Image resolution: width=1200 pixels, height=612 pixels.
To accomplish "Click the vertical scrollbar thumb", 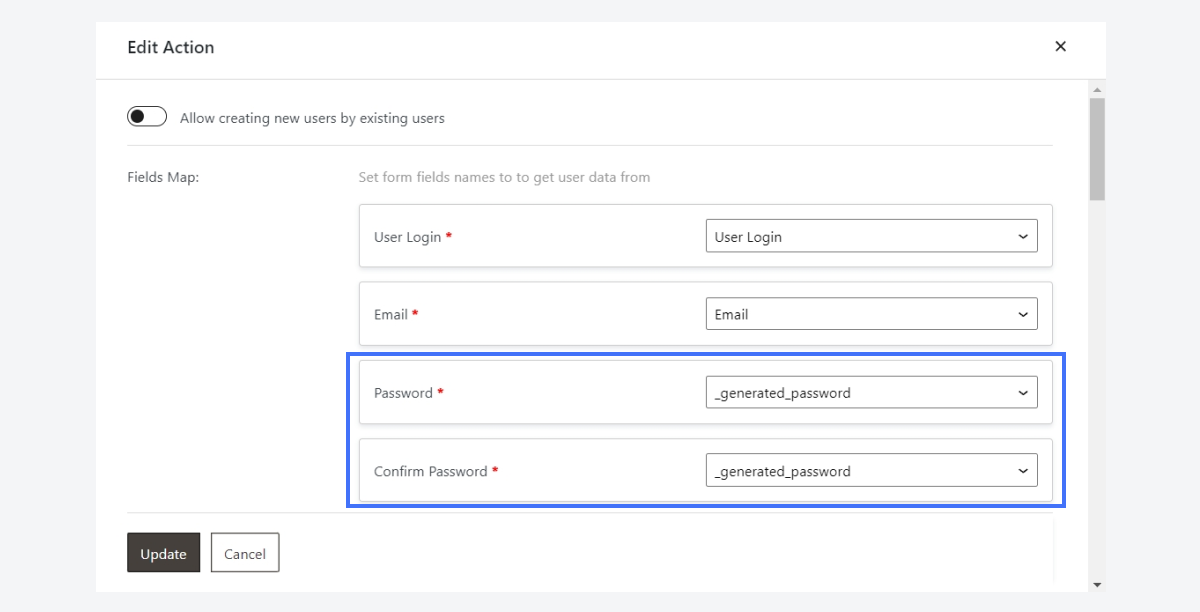I will coord(1097,148).
